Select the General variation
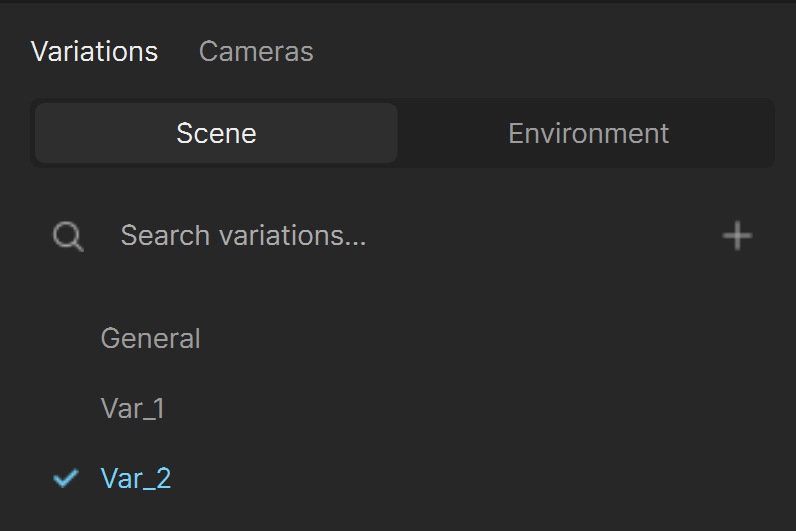The image size is (796, 531). pyautogui.click(x=150, y=339)
